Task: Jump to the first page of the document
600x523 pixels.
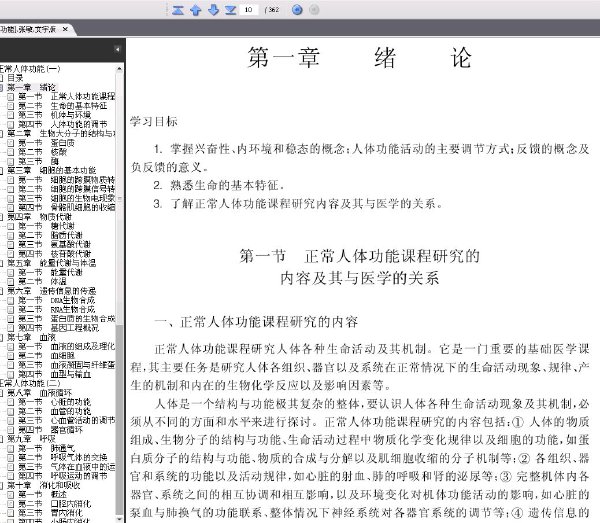Action: coord(178,10)
